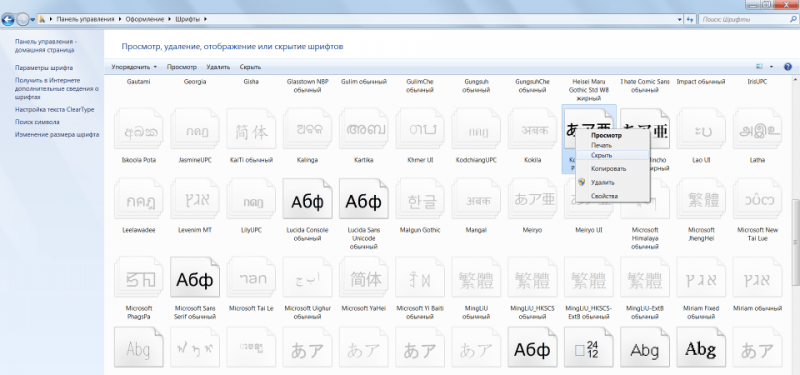Screen dimensions: 800x375
Task: Click the Удалить toolbar button
Action: point(218,67)
